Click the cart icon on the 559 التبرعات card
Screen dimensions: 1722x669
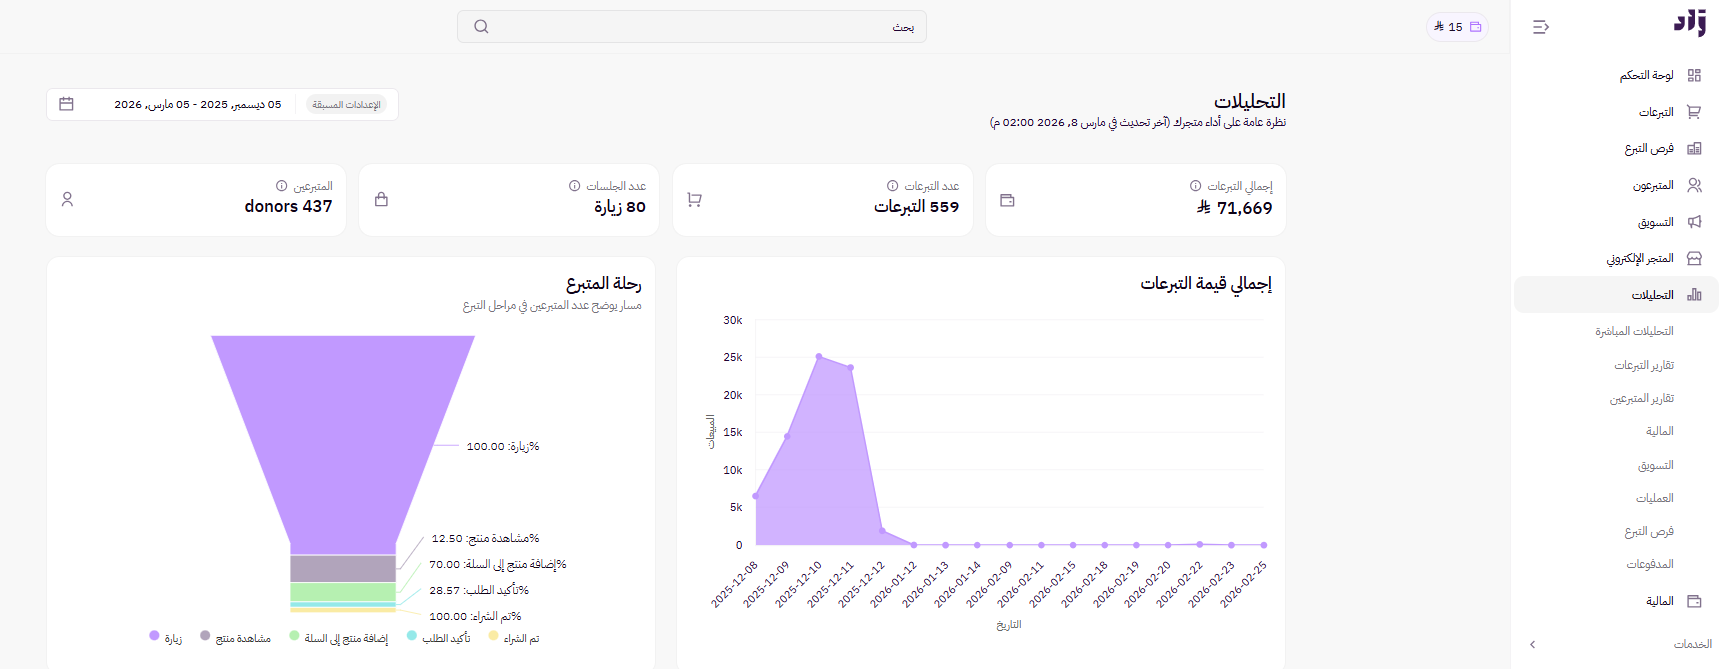tap(694, 200)
